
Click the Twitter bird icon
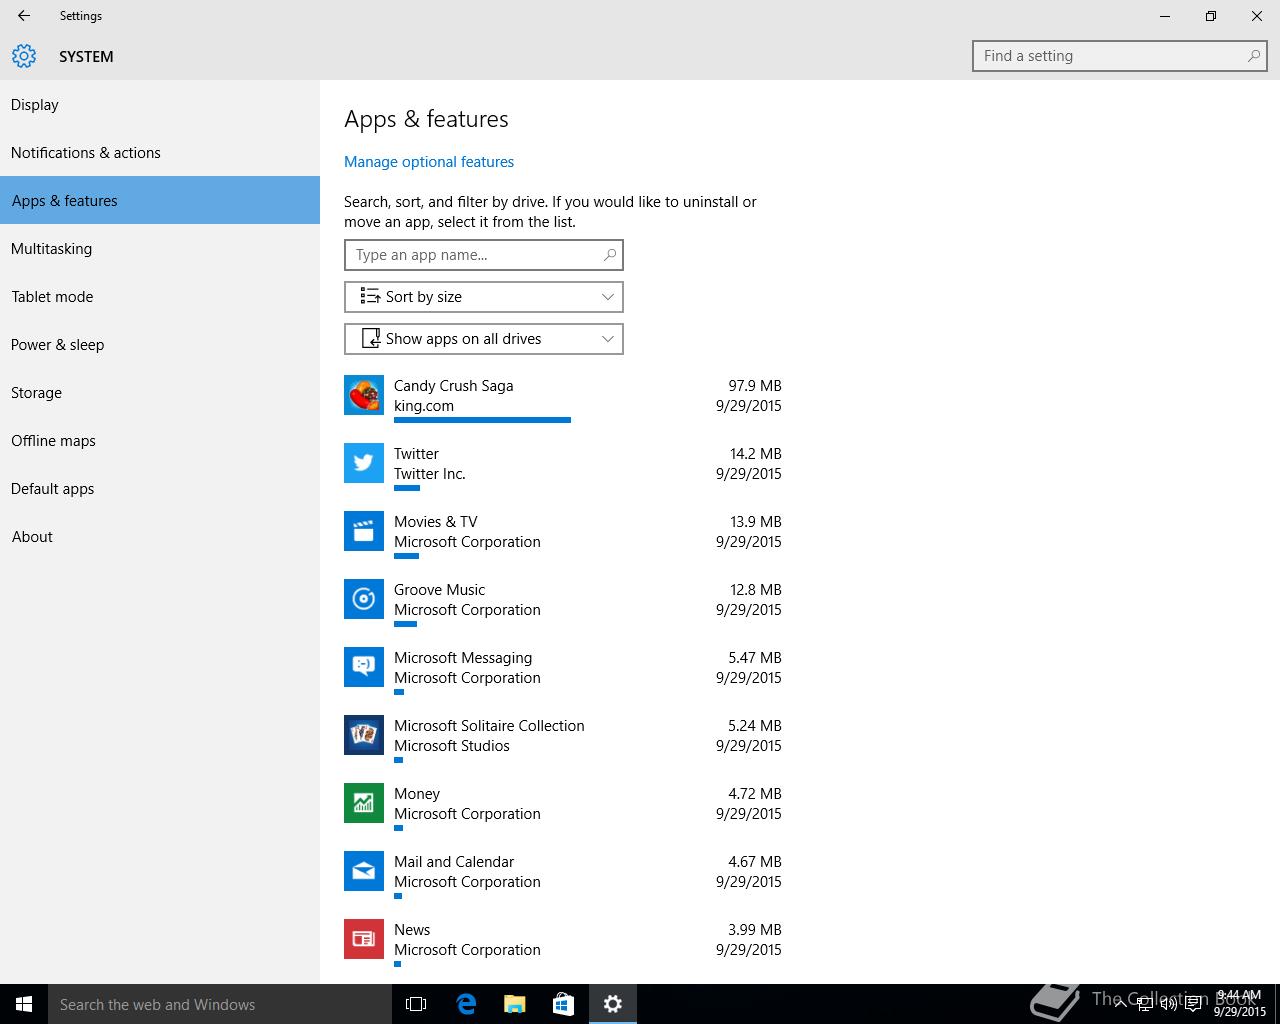[364, 464]
